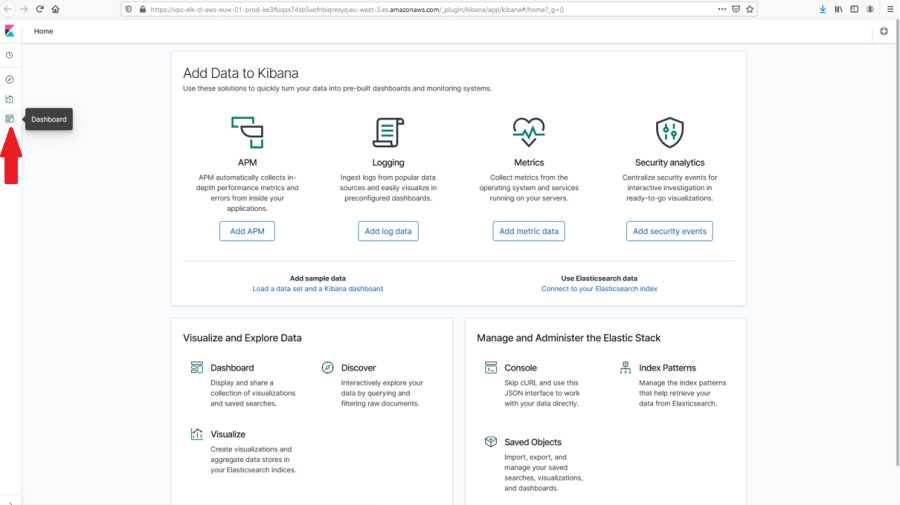Click the Kibana logo in top-left

(x=10, y=31)
